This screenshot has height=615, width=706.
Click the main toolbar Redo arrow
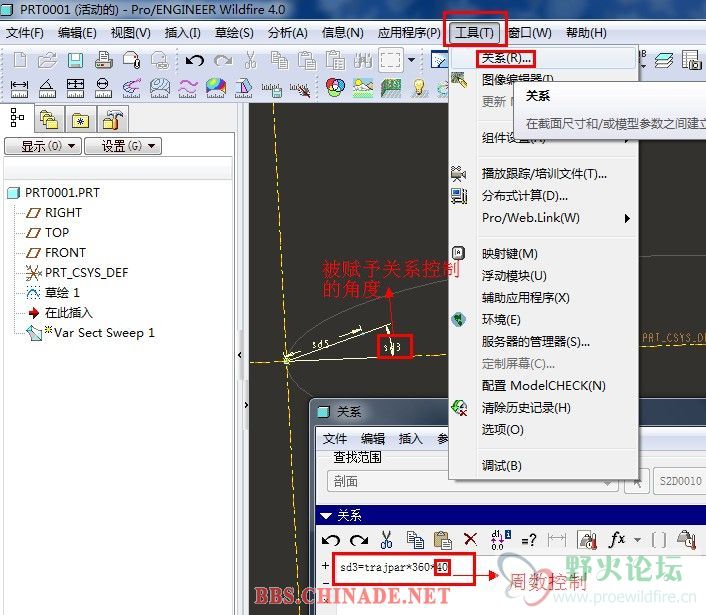223,60
